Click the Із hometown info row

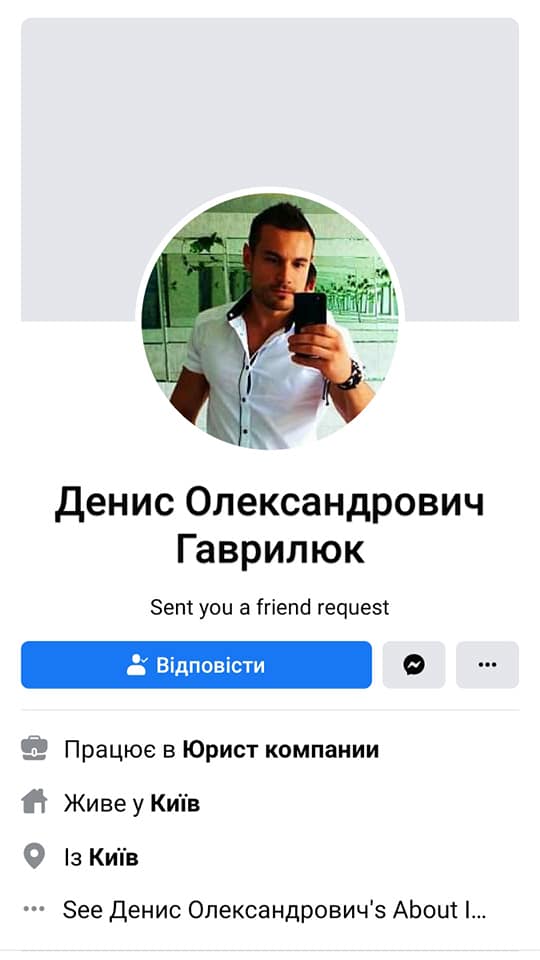270,857
